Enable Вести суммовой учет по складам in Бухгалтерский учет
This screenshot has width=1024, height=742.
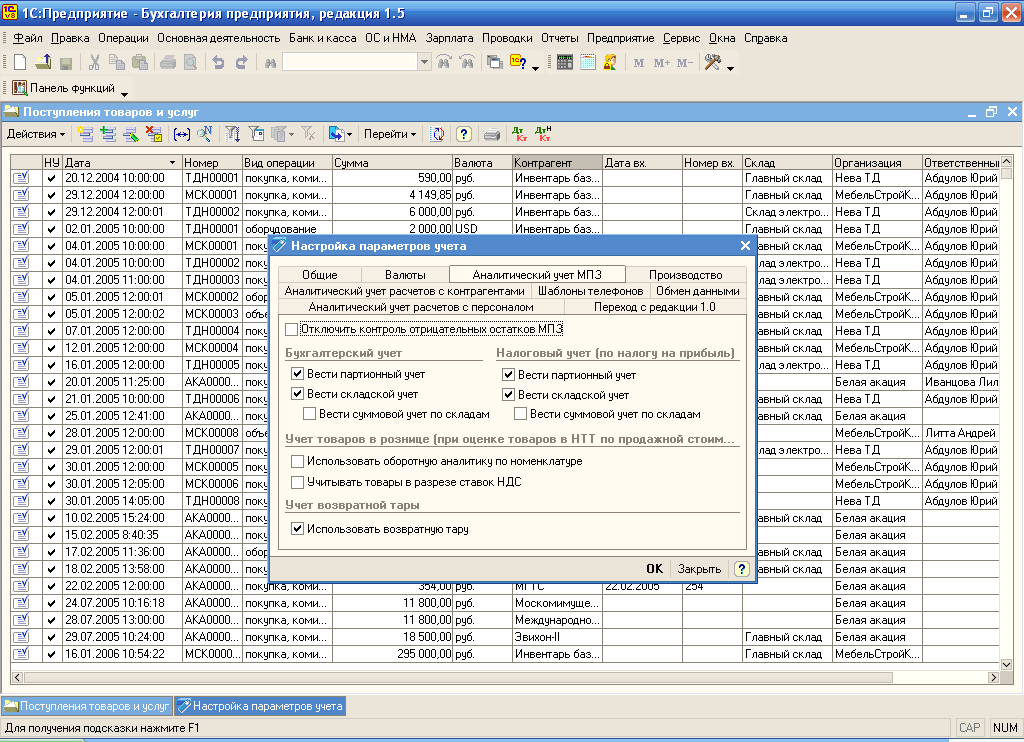pos(310,414)
